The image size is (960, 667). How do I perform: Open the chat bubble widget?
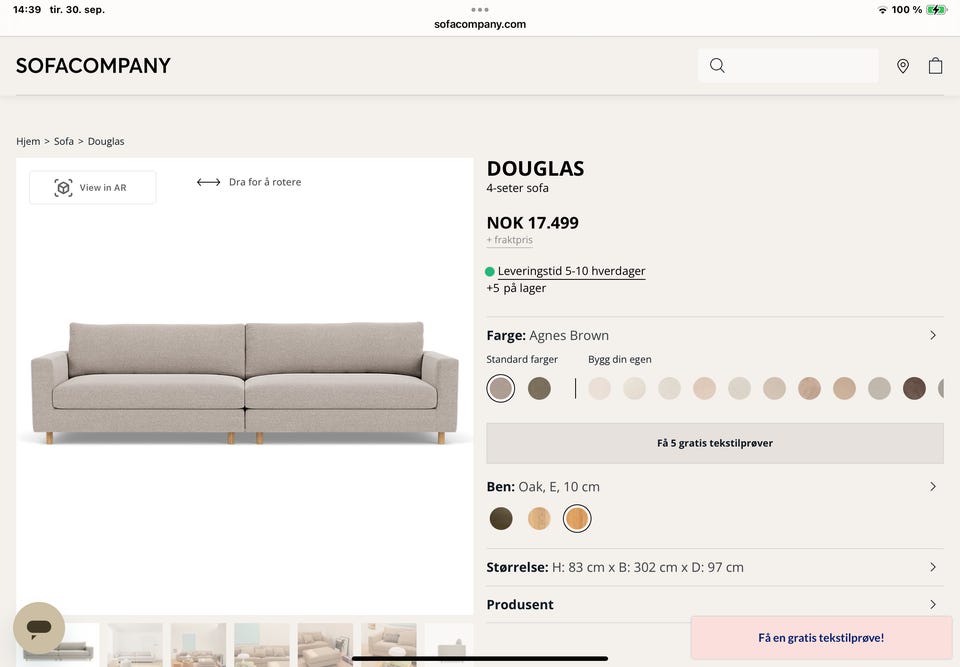pyautogui.click(x=39, y=628)
